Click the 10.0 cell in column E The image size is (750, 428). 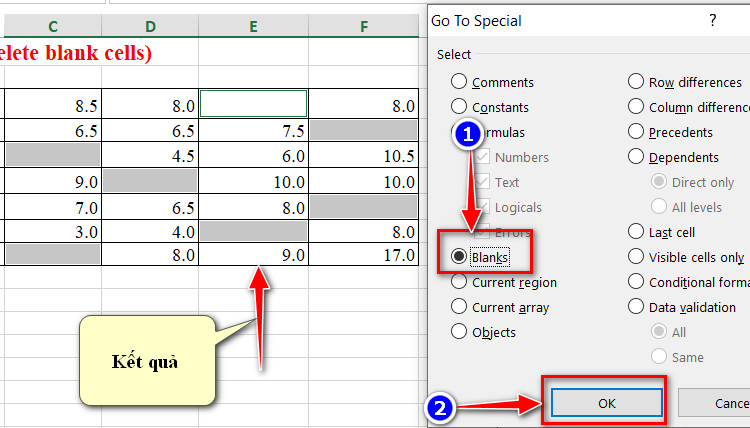point(254,181)
